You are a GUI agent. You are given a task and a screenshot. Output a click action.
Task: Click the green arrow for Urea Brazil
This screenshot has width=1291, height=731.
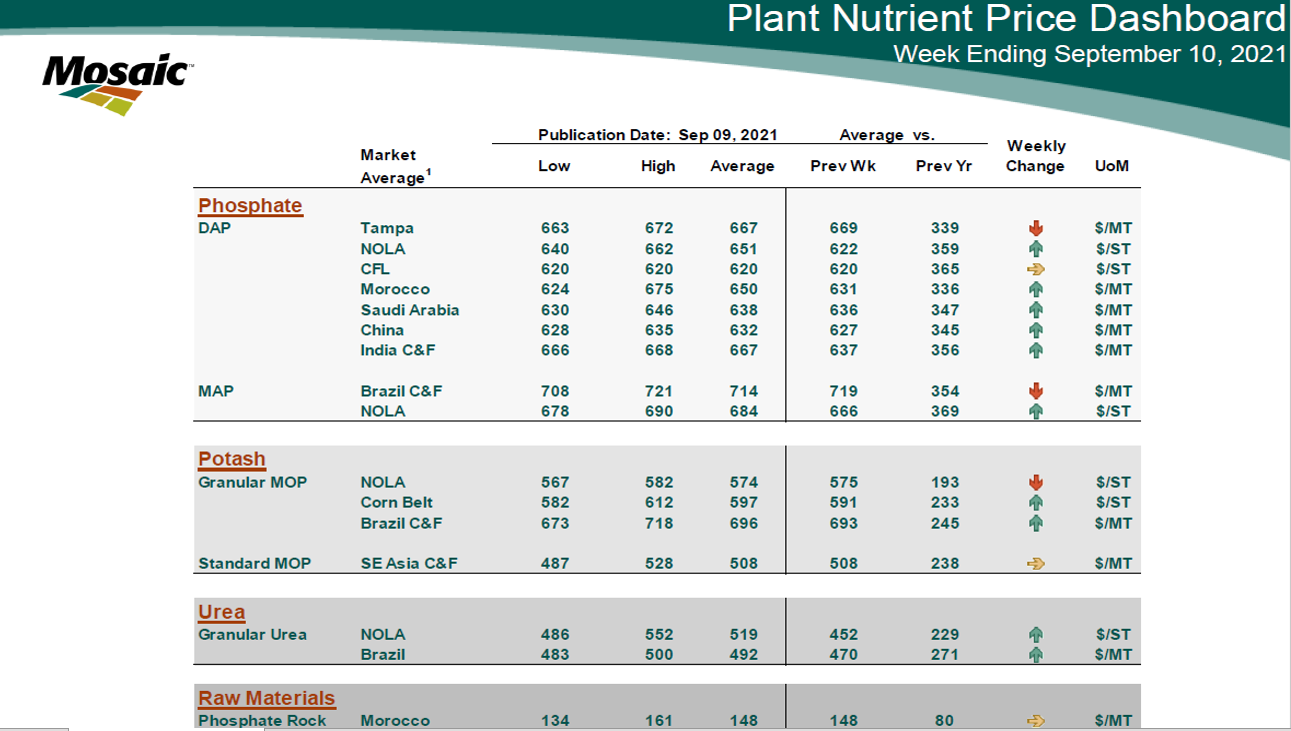[1035, 655]
